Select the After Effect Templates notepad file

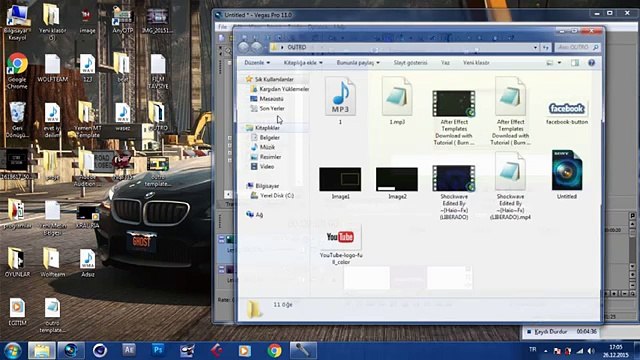pos(510,111)
